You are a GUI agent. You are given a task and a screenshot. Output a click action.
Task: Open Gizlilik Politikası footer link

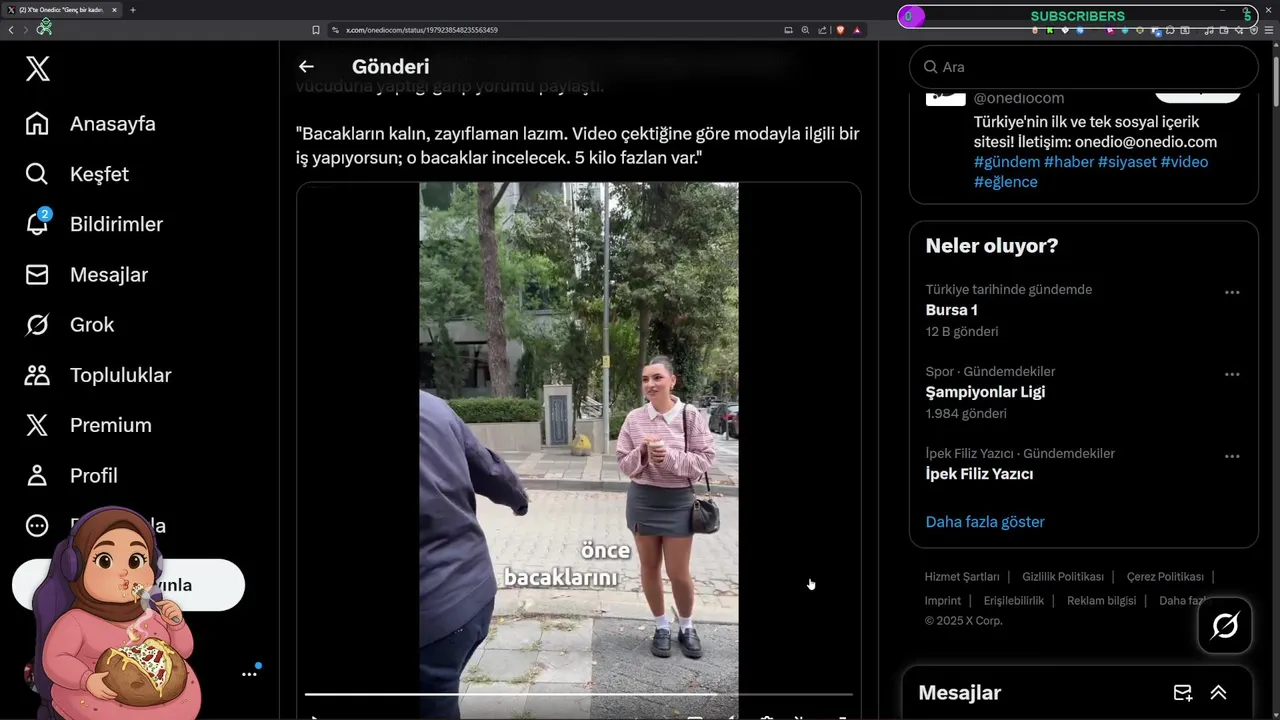click(x=1063, y=577)
